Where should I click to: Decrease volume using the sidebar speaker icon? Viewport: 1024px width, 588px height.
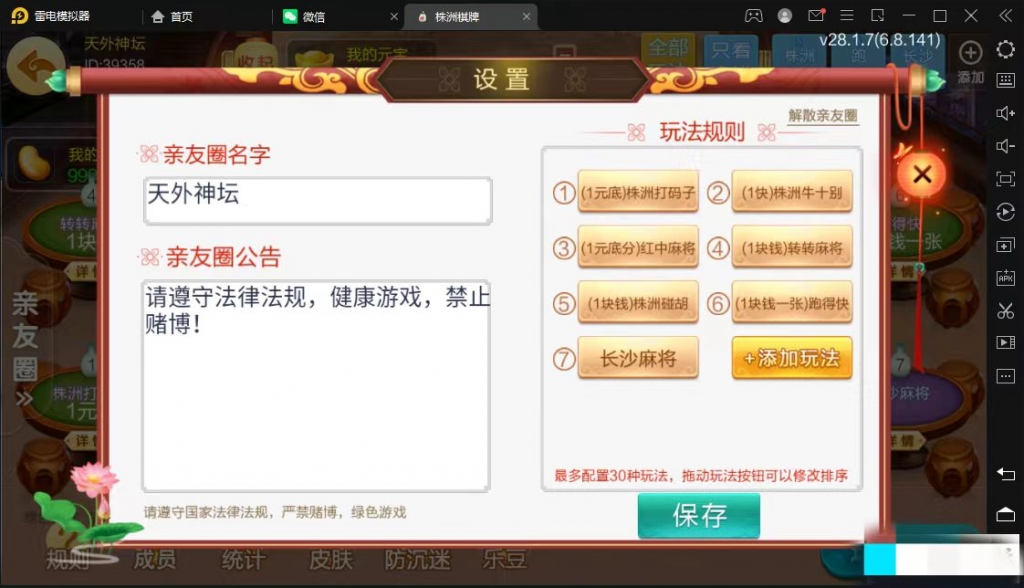coord(1005,146)
